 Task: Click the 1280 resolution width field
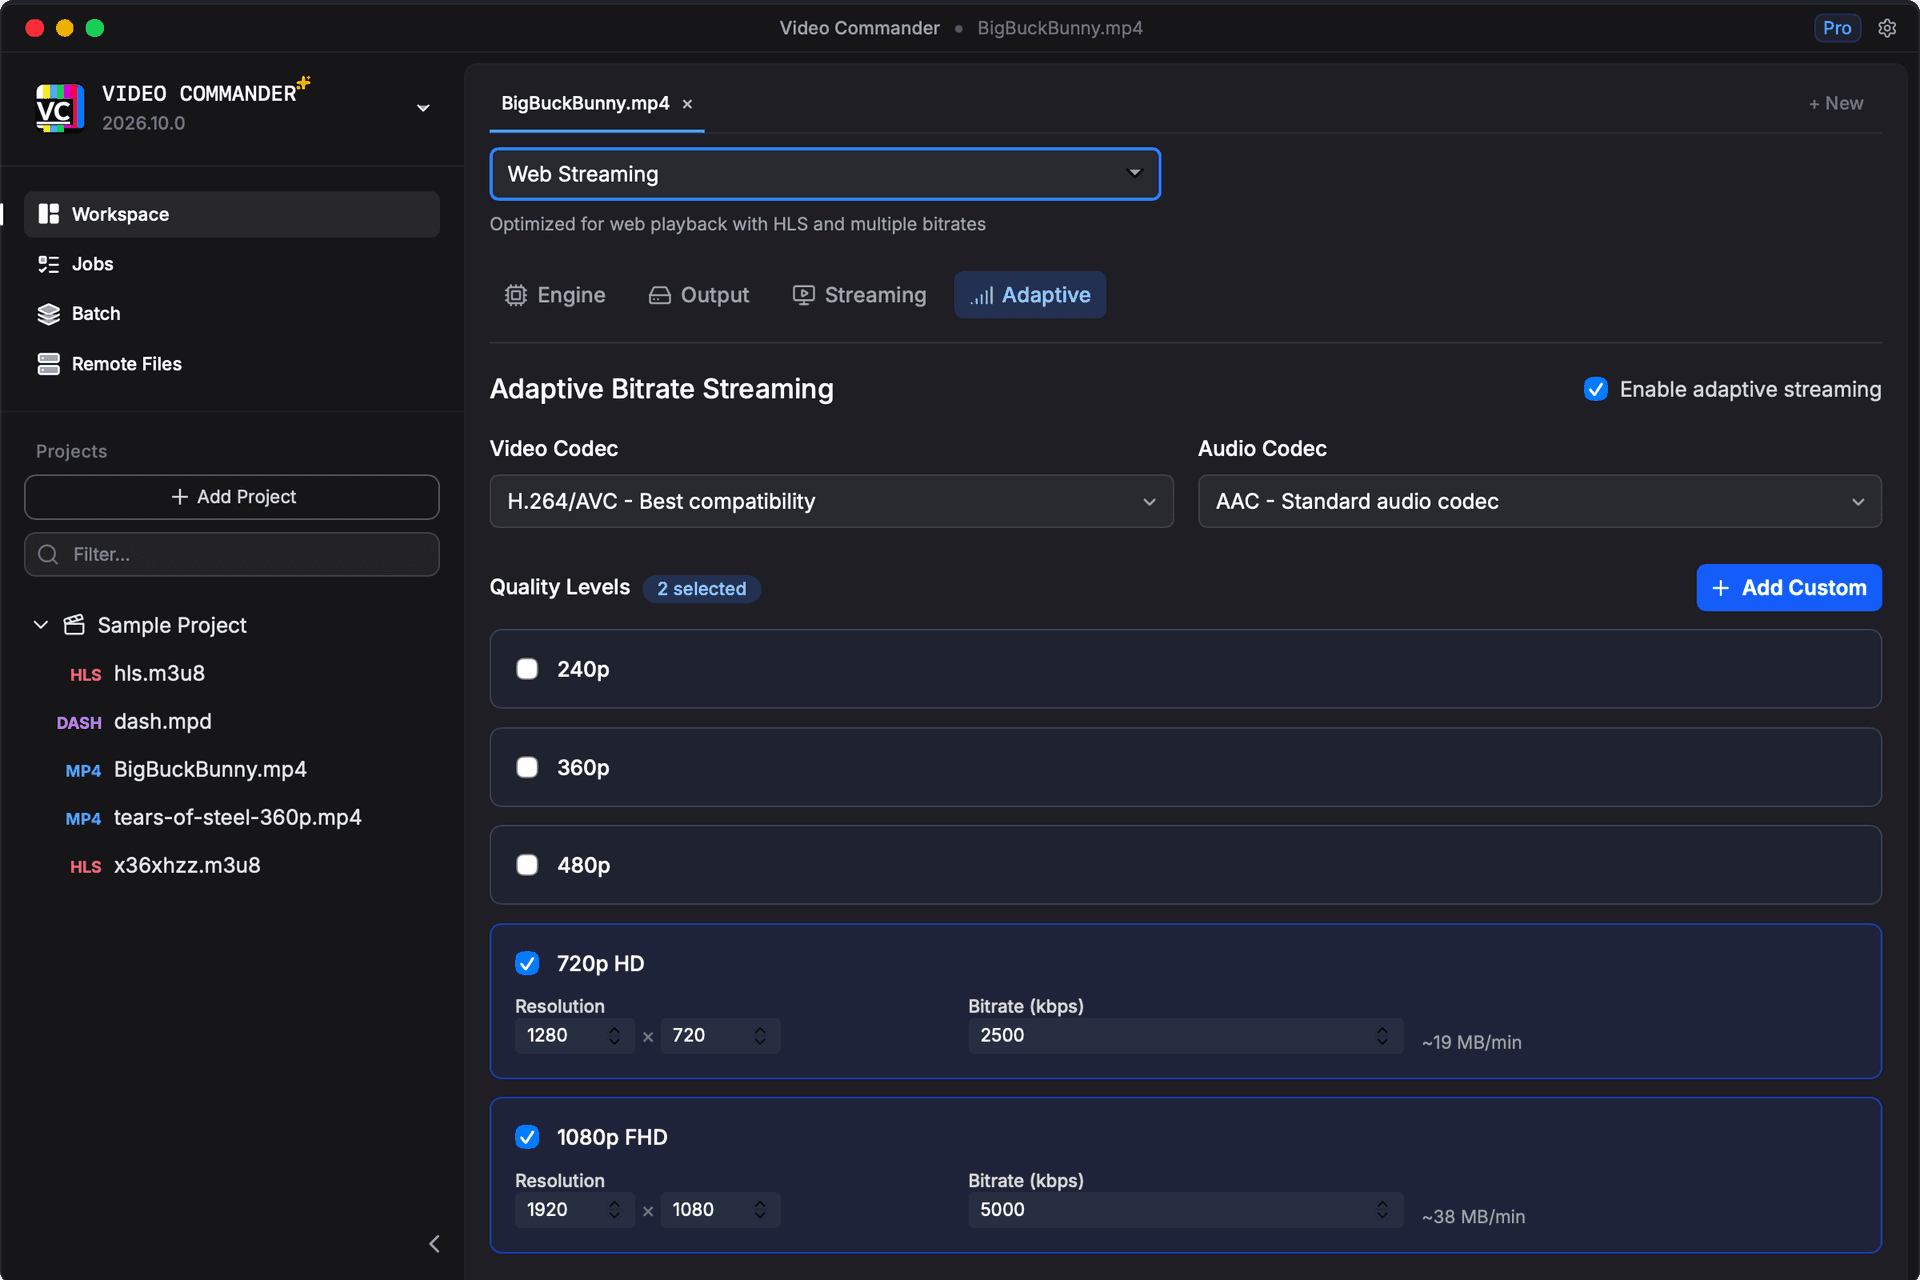click(x=574, y=1035)
